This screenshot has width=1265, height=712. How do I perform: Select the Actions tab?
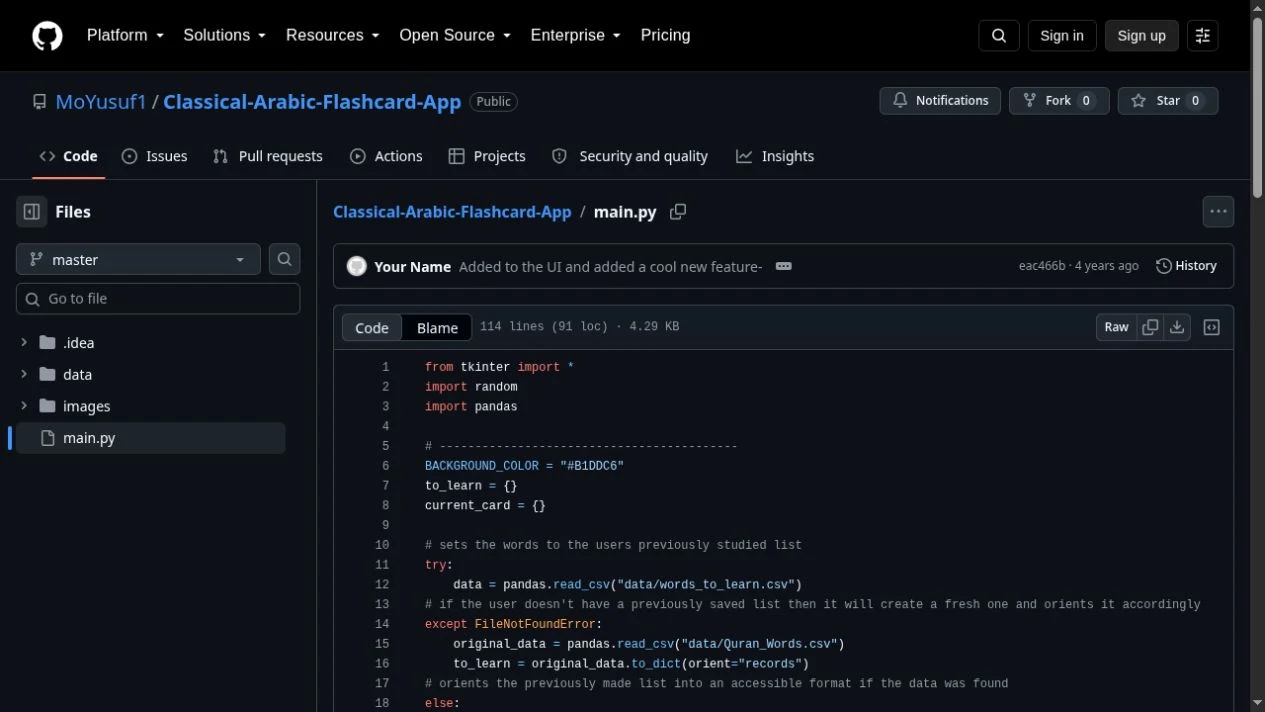click(x=386, y=156)
